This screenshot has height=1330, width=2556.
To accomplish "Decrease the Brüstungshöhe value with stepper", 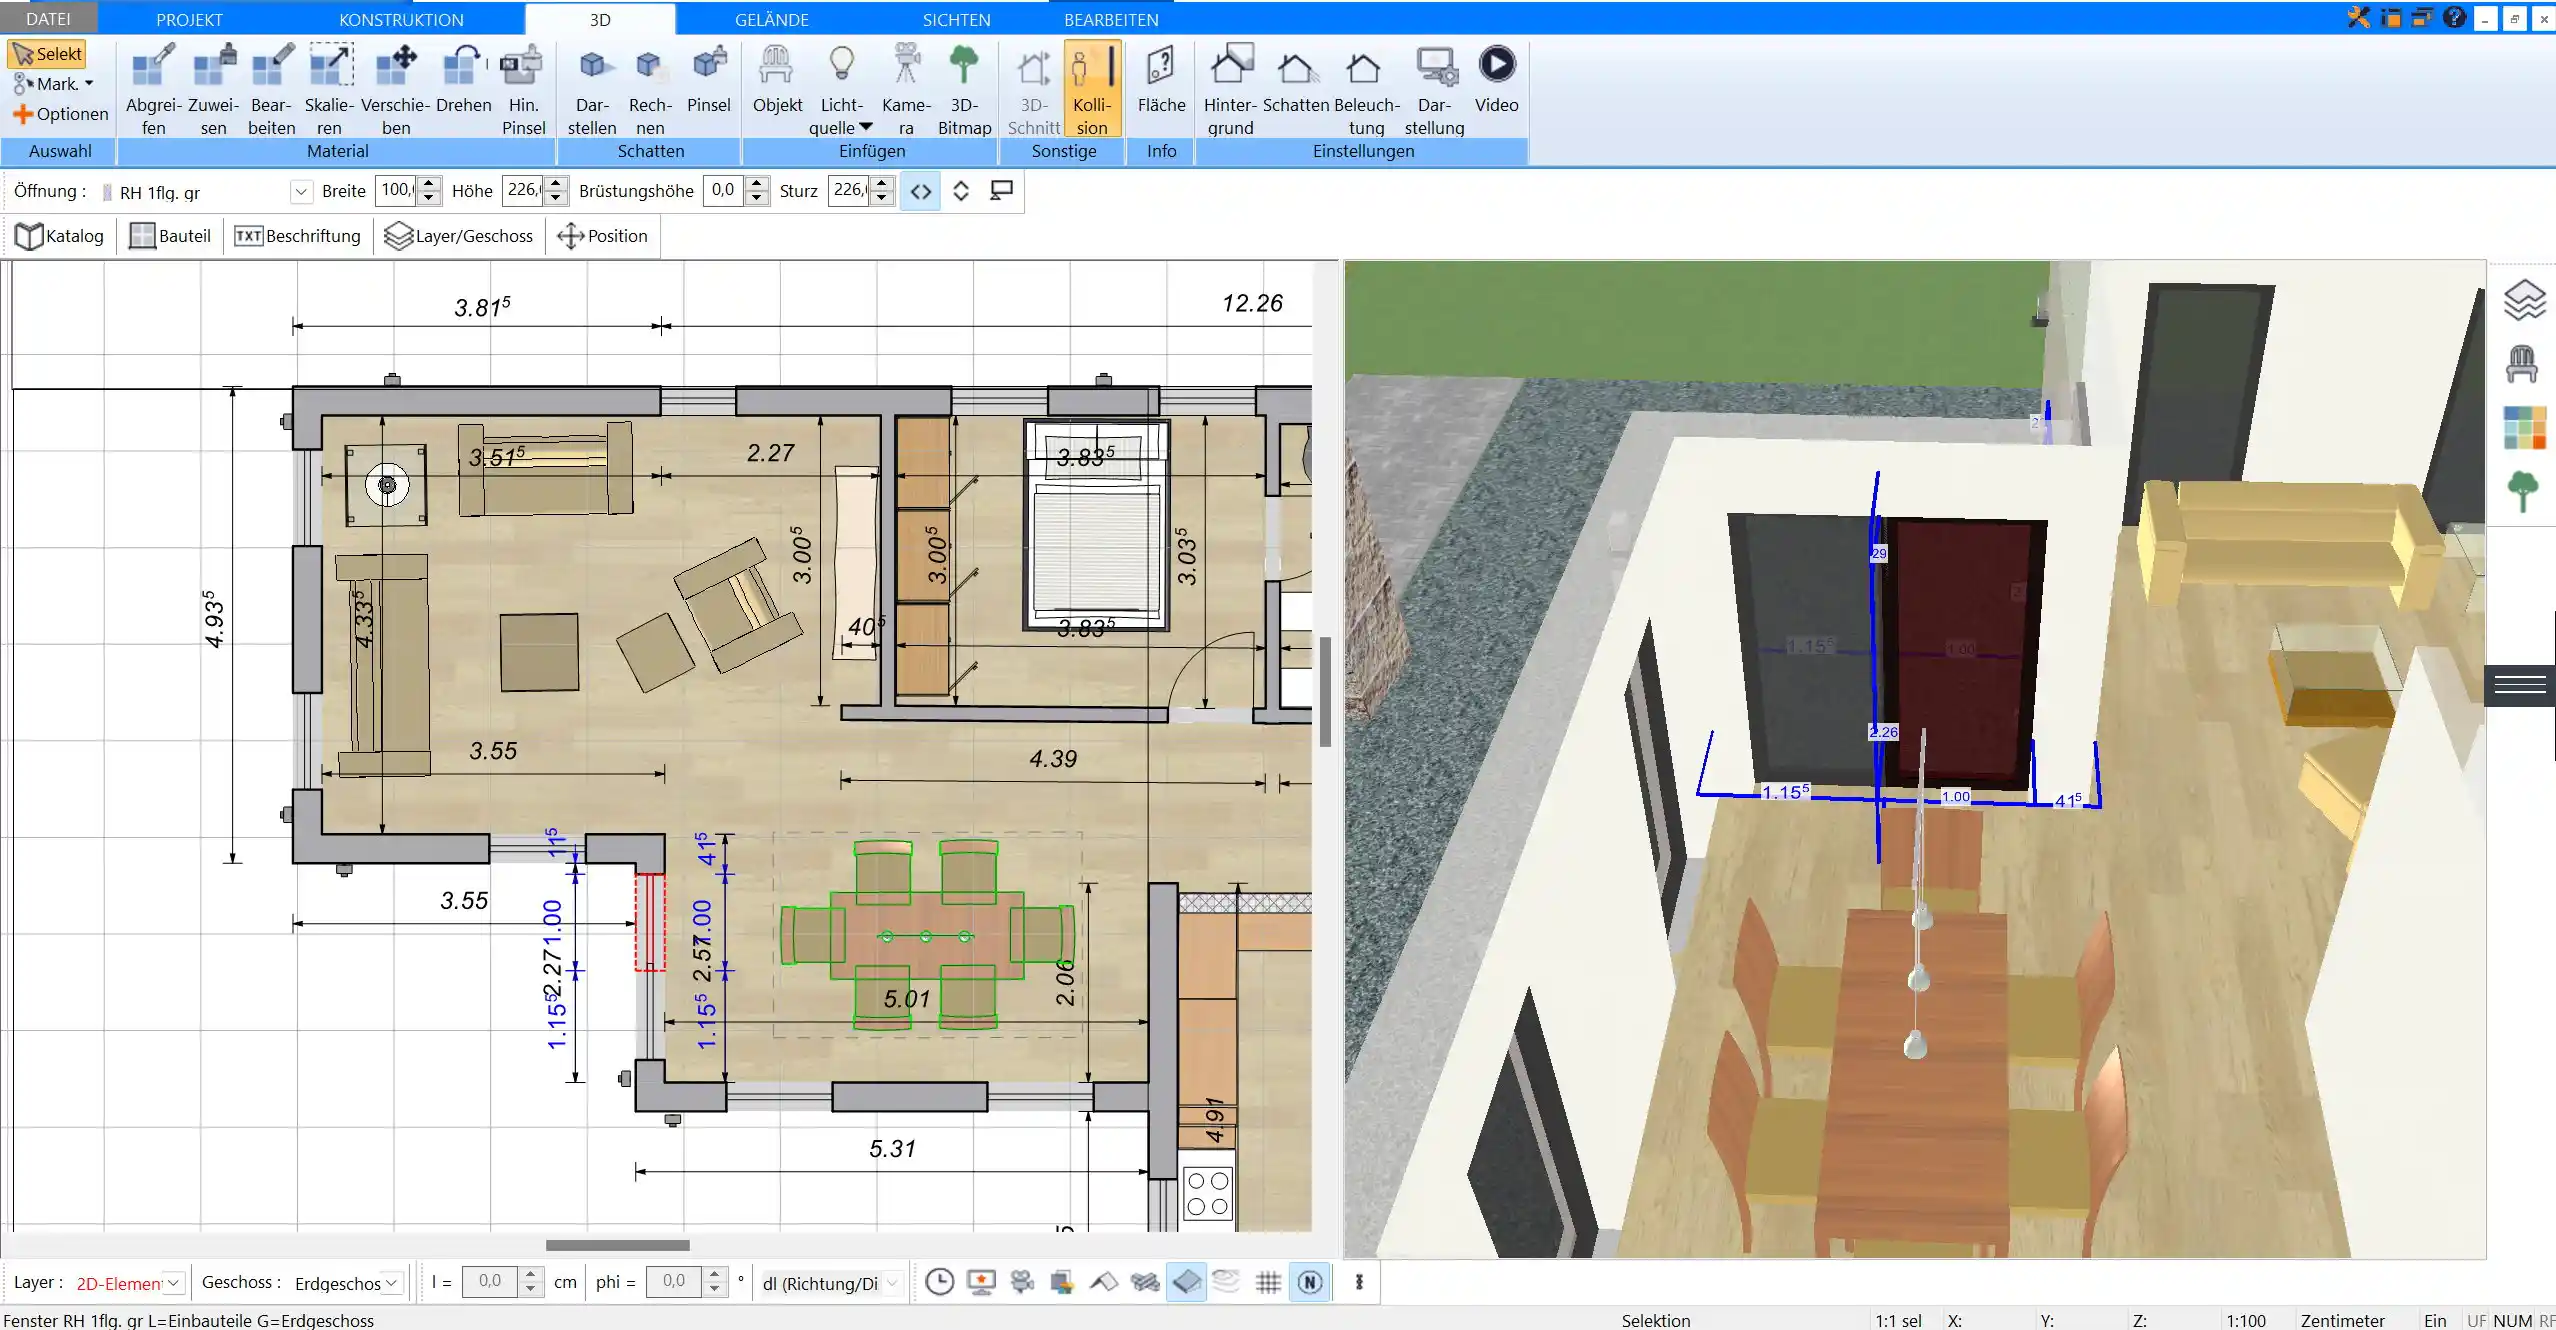I will [x=757, y=198].
